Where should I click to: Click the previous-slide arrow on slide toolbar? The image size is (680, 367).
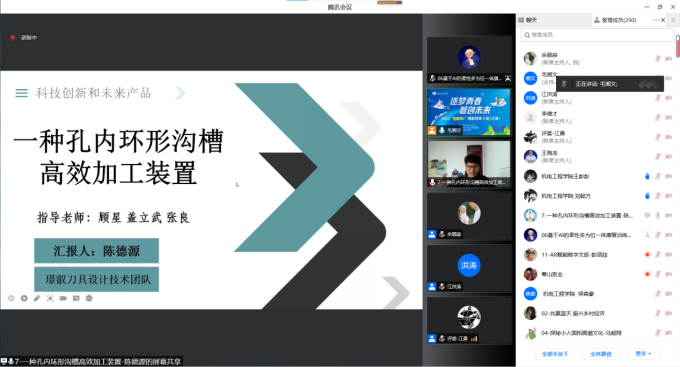click(11, 298)
